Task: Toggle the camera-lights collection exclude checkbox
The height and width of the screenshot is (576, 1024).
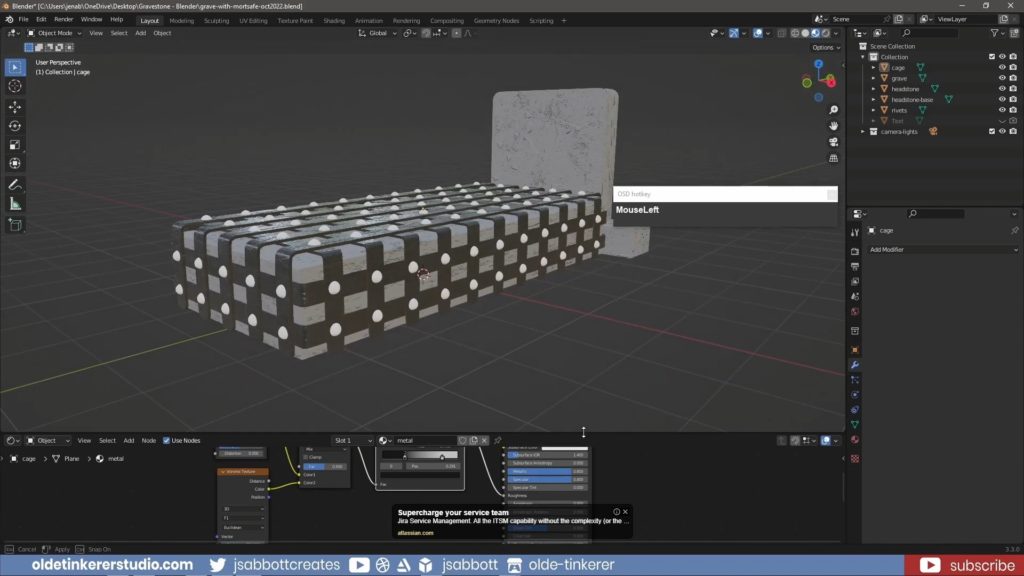Action: (x=992, y=131)
